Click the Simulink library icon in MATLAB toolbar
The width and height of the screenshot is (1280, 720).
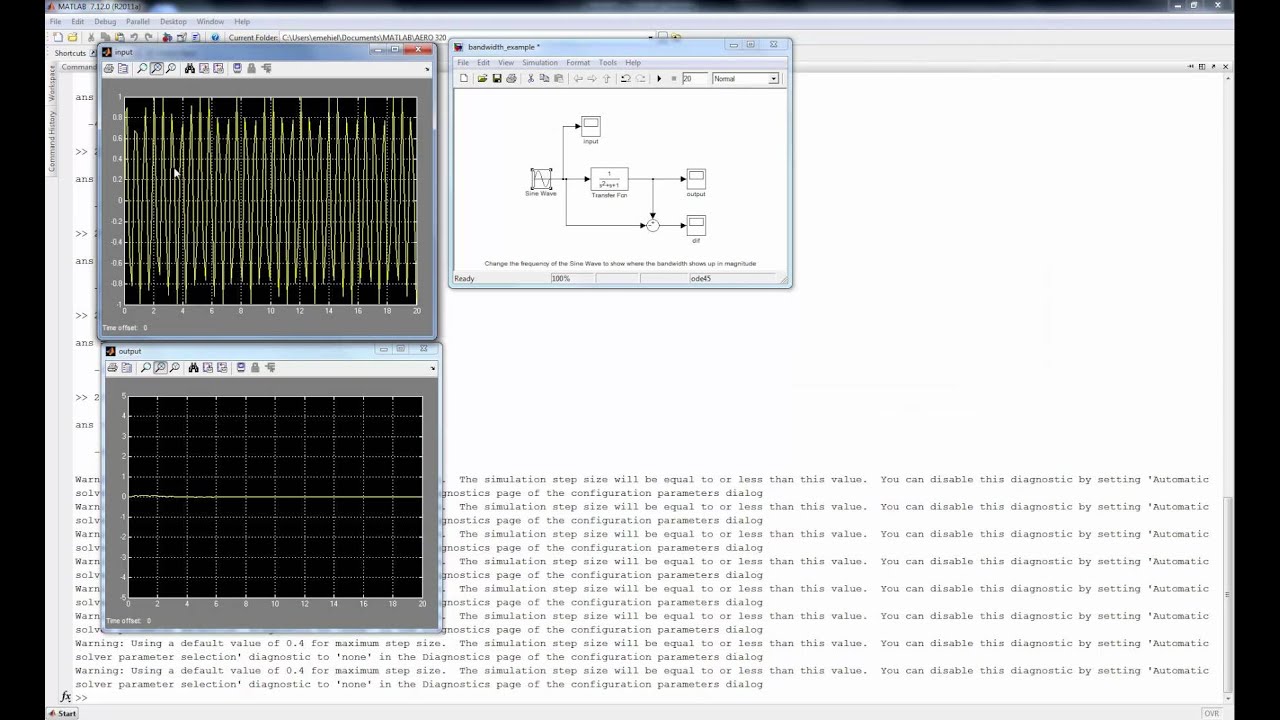click(167, 38)
